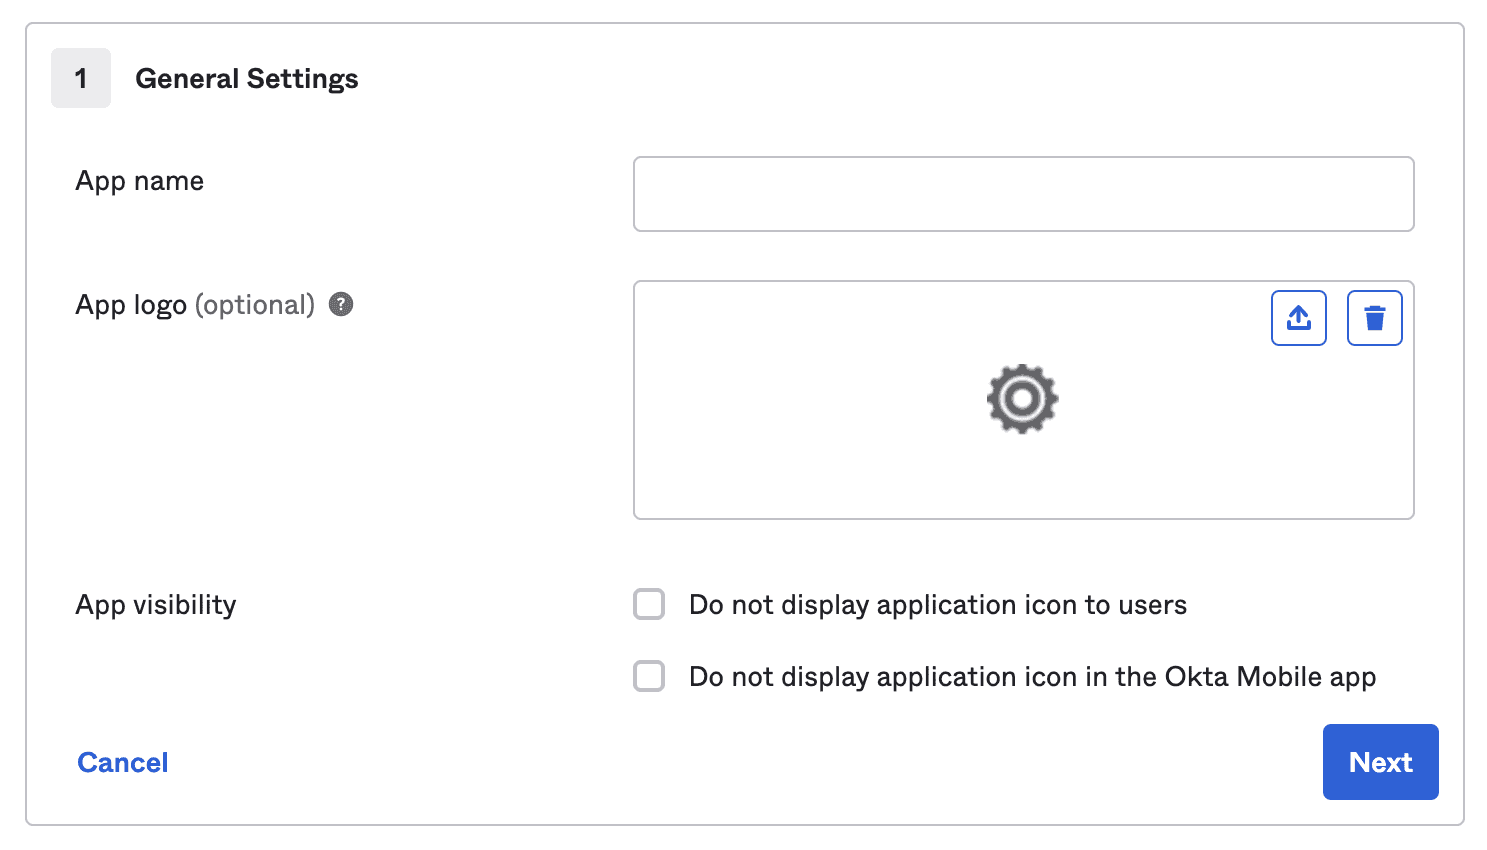Click the word 'Settings' in the section title
Image resolution: width=1487 pixels, height=850 pixels.
coord(302,78)
